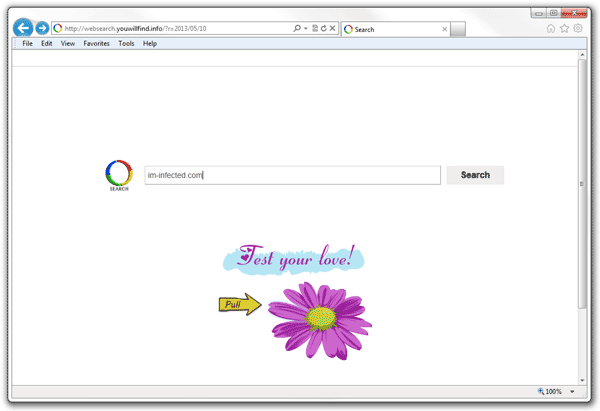Open the Tools menu
The image size is (600, 411).
click(126, 44)
